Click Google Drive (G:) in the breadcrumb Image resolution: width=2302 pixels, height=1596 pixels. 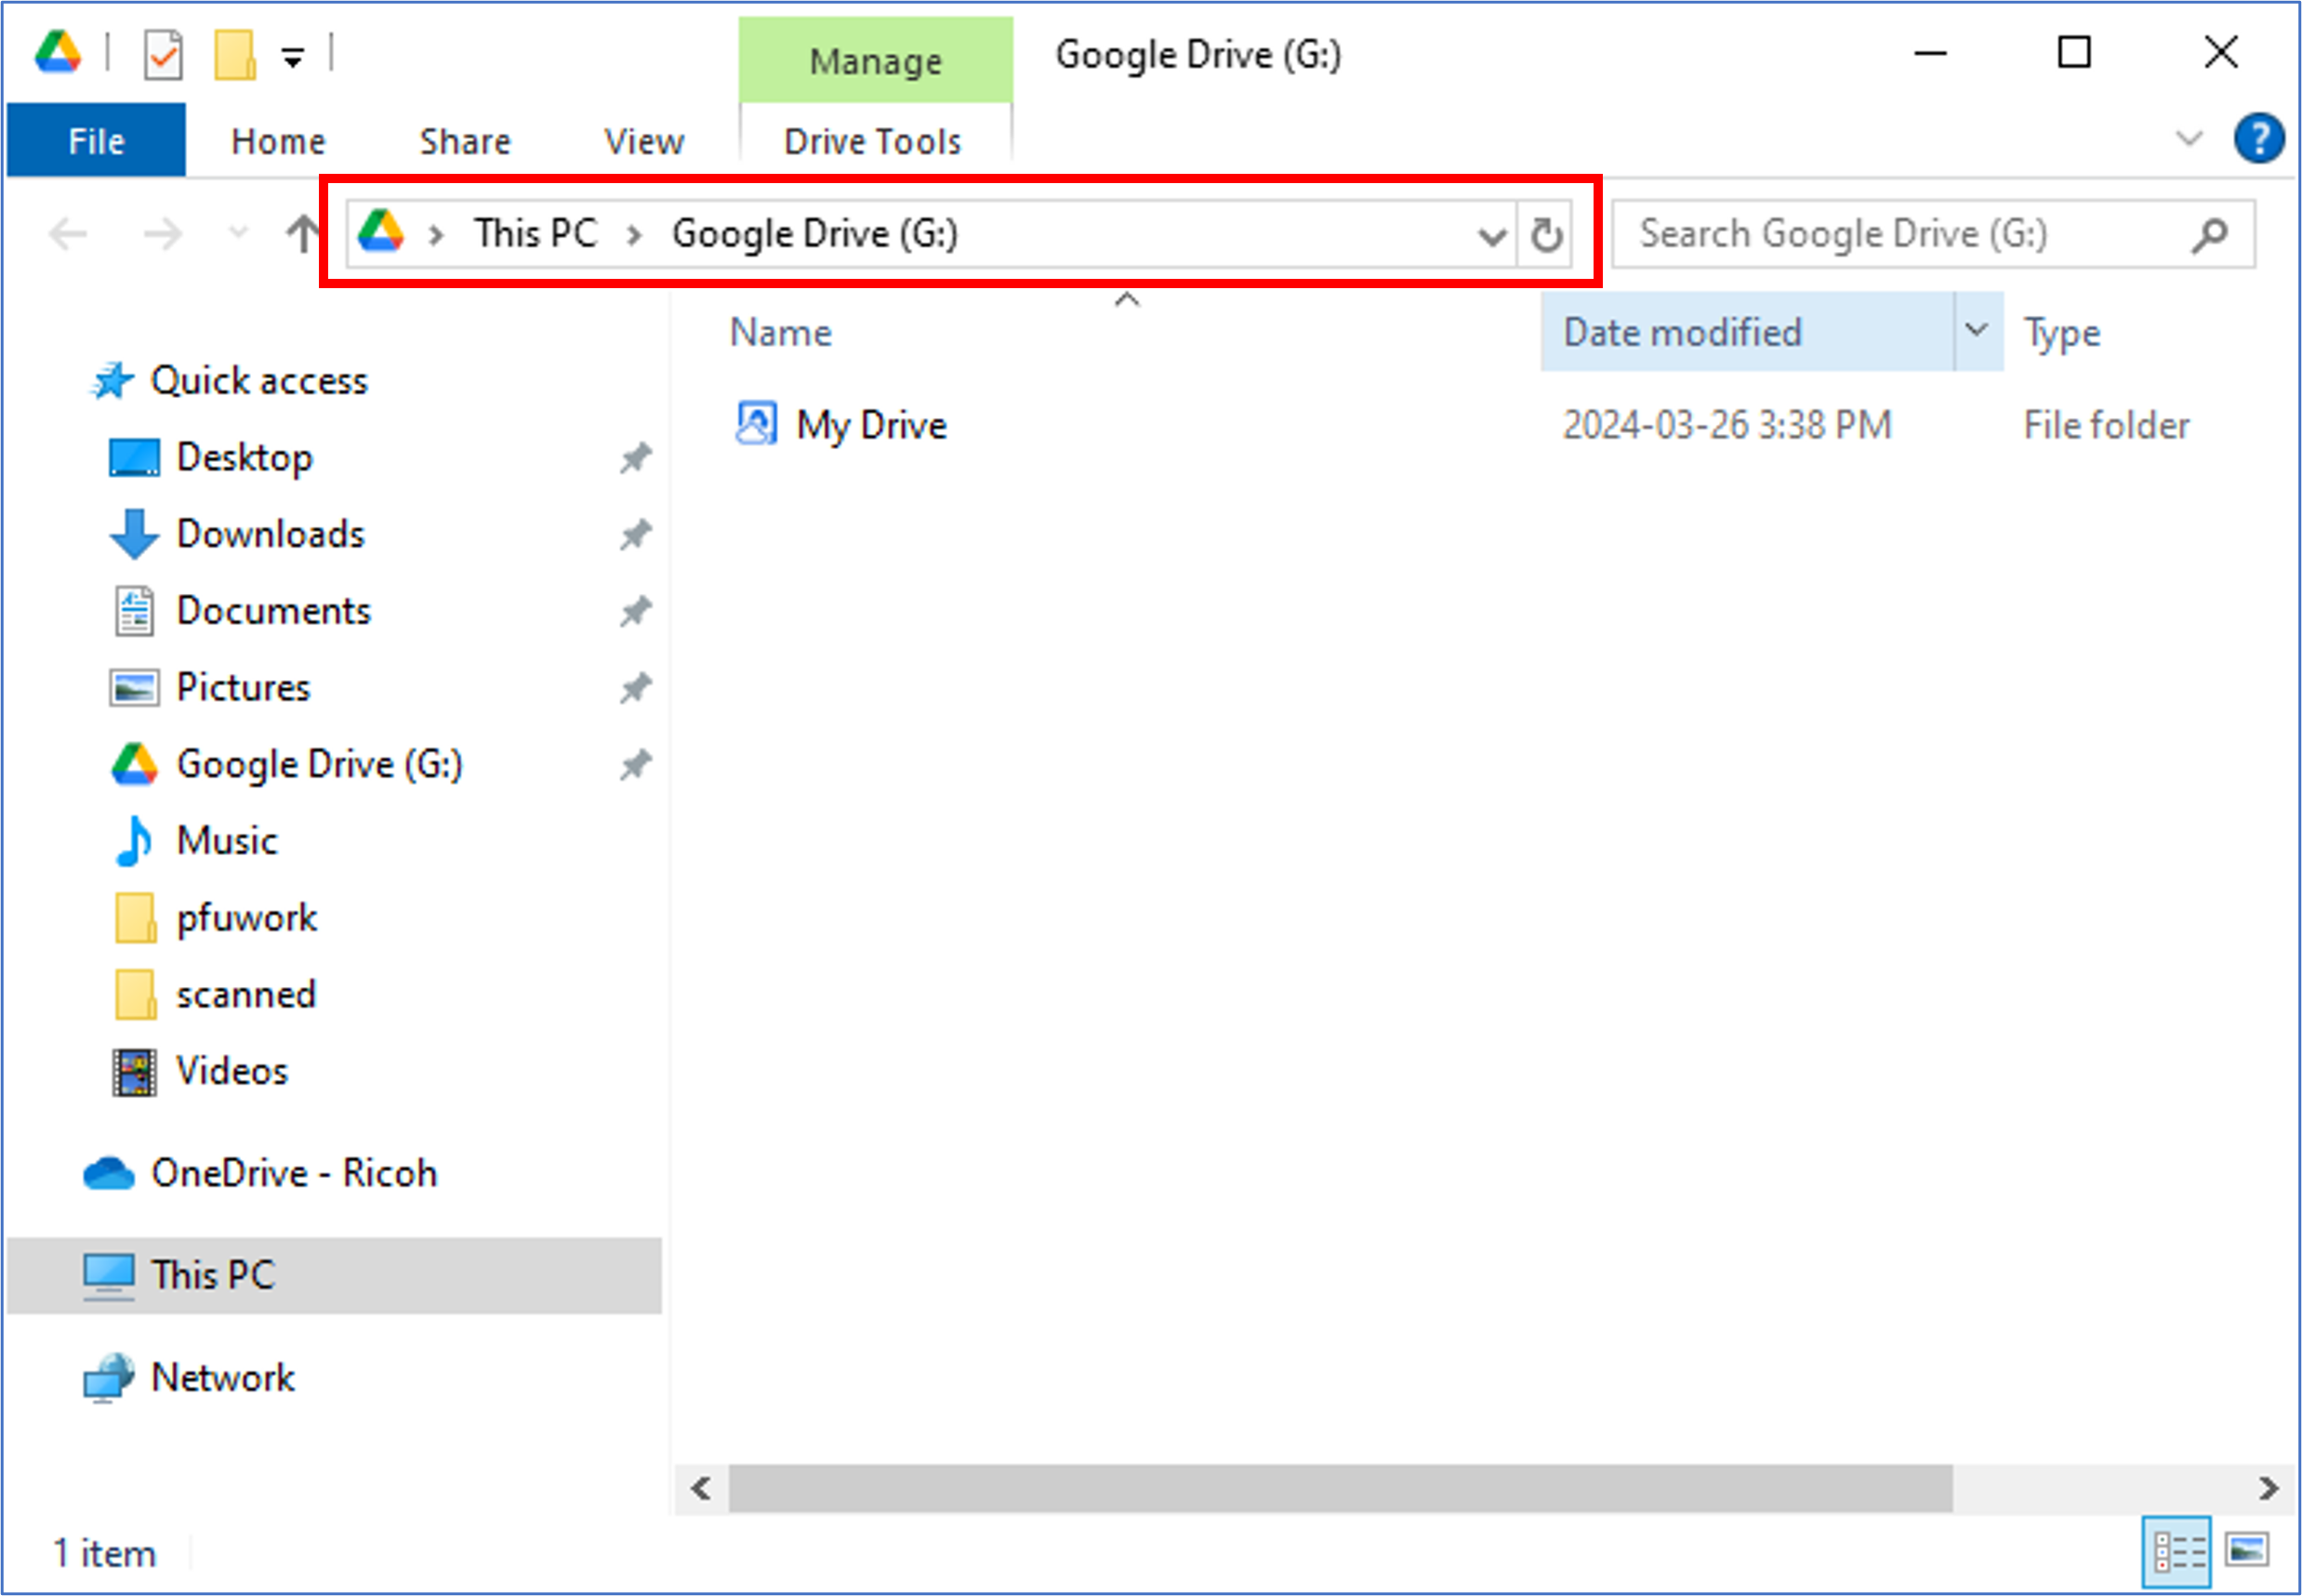click(x=814, y=233)
